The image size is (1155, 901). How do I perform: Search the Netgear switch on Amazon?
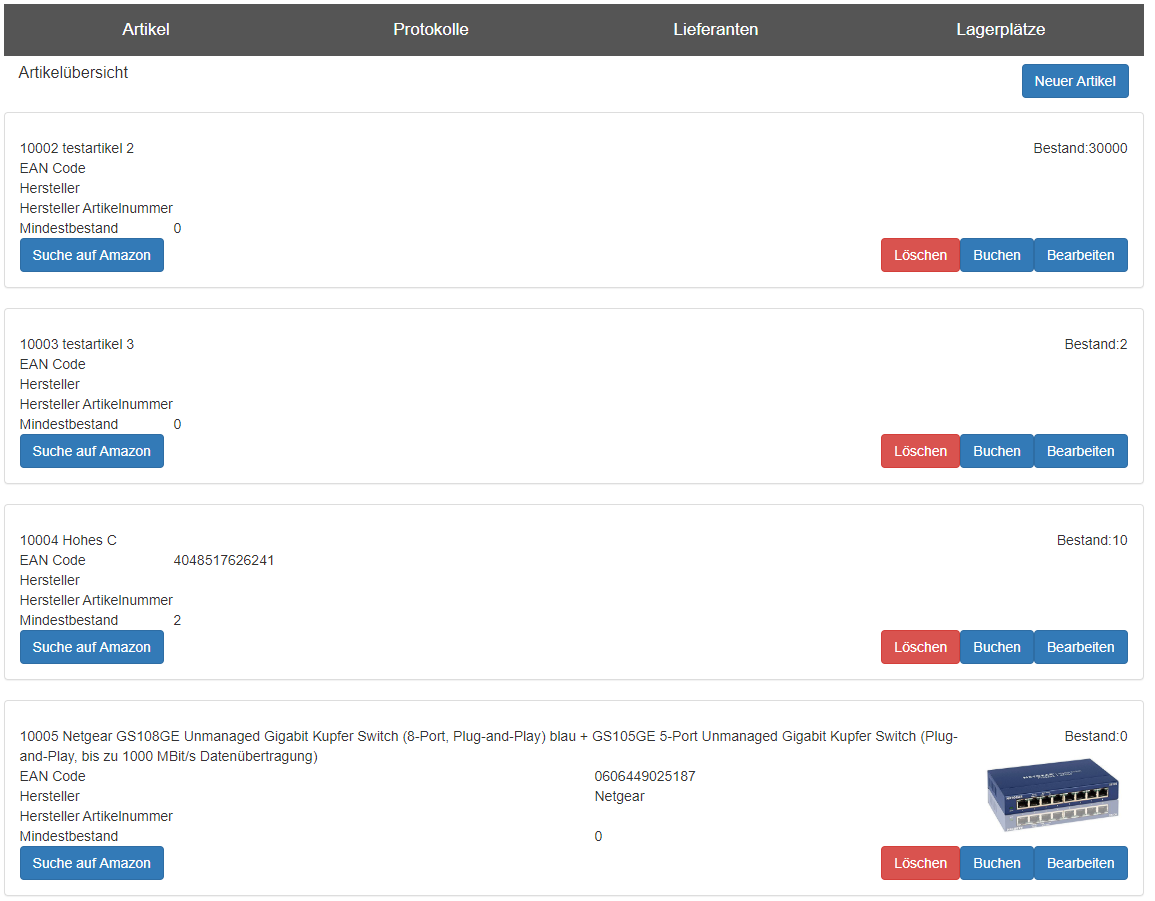click(x=92, y=863)
